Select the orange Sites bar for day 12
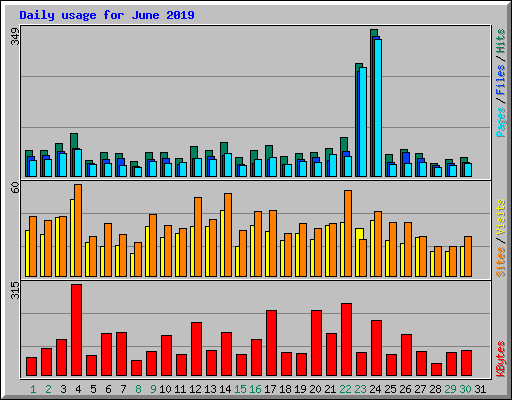Screen dimensions: 512x400 [198, 237]
